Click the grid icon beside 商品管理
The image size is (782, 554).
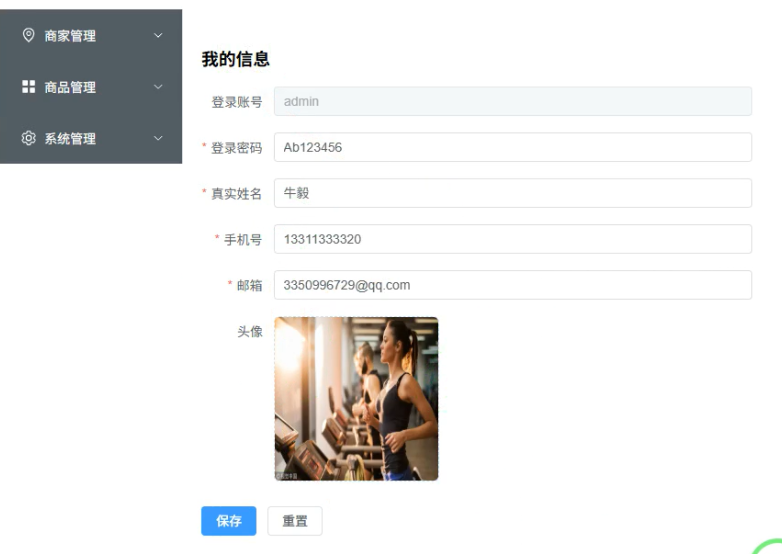[28, 87]
